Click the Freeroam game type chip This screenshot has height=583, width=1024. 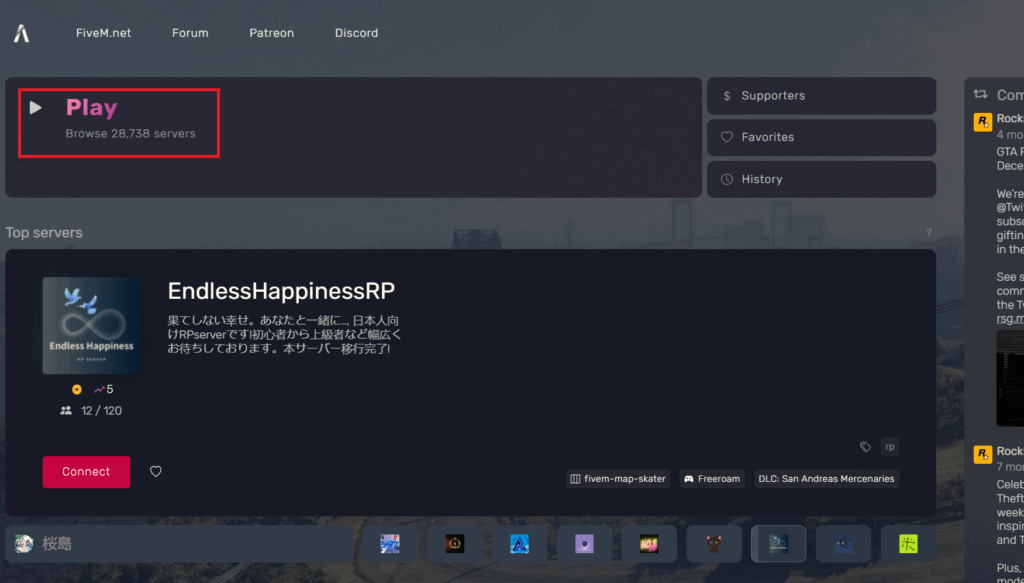712,479
